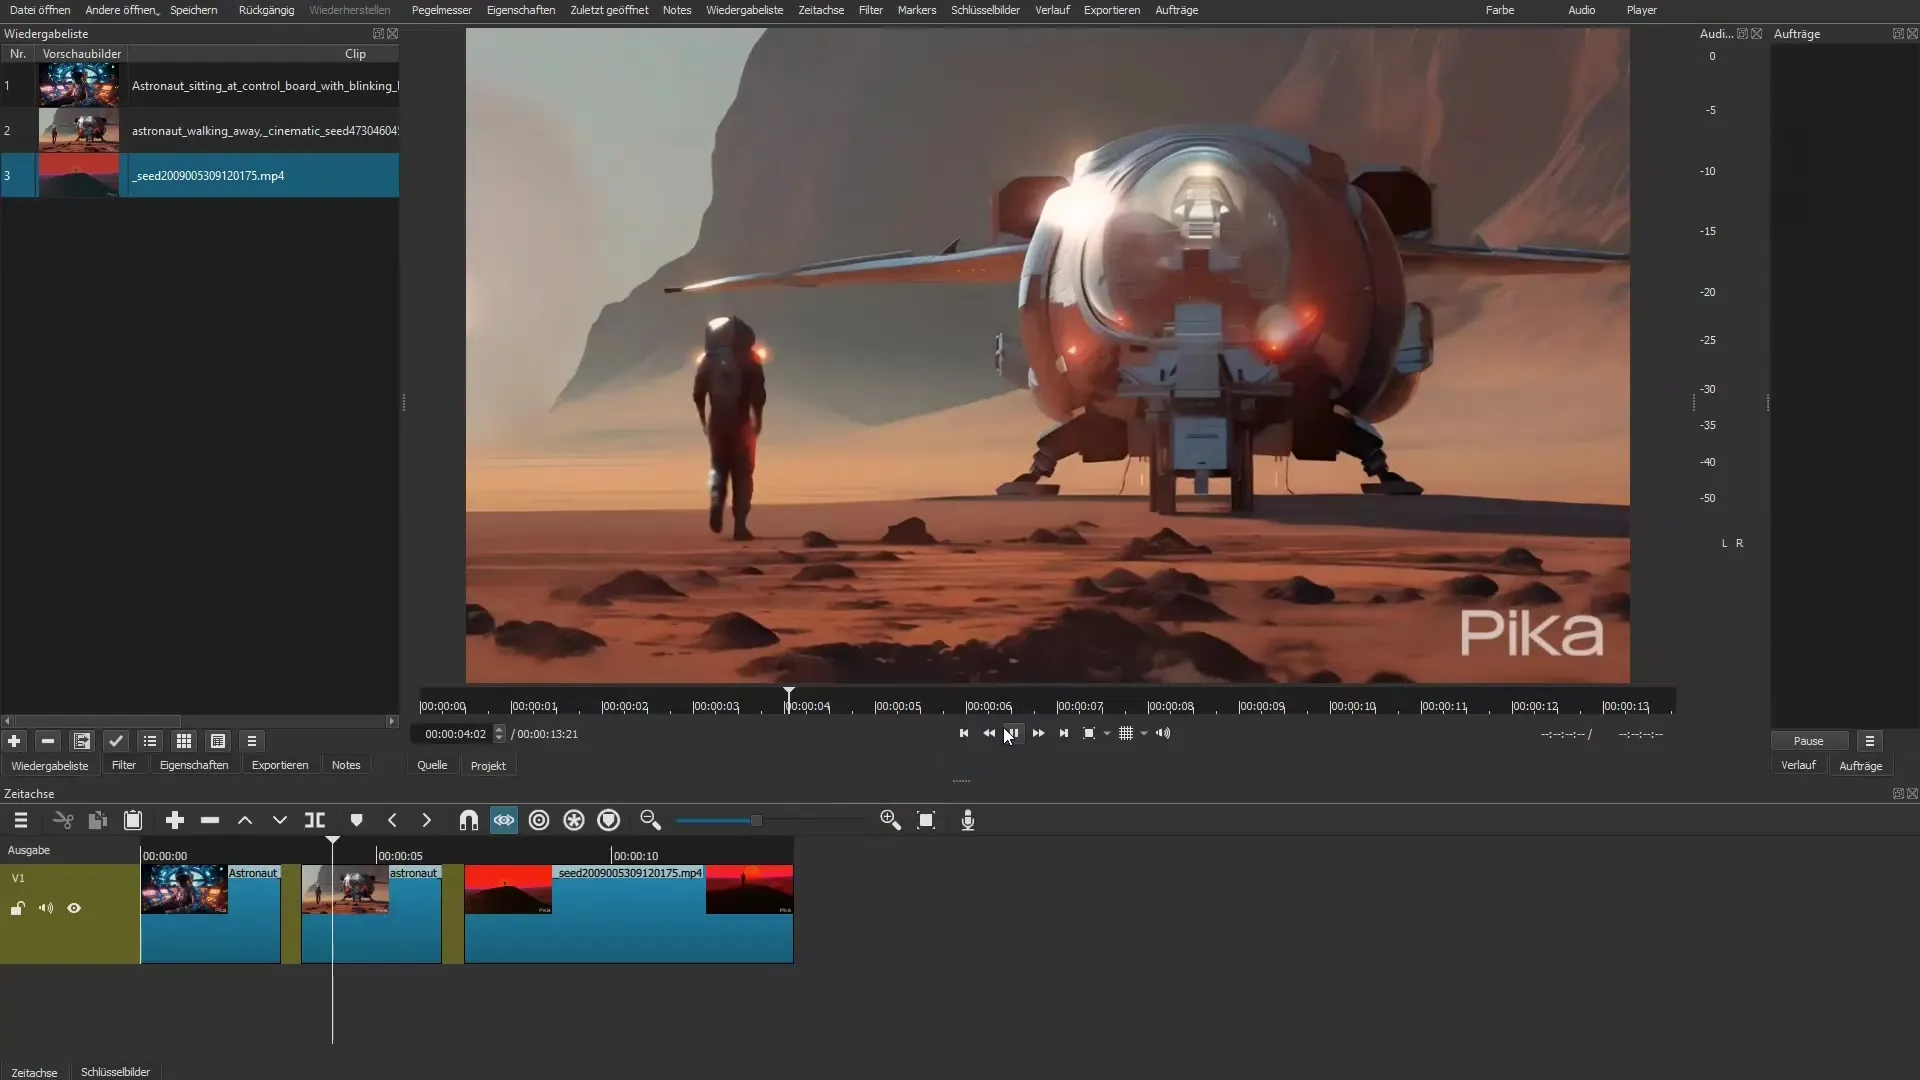Click the Exportieren button in toolbar

[1112, 11]
